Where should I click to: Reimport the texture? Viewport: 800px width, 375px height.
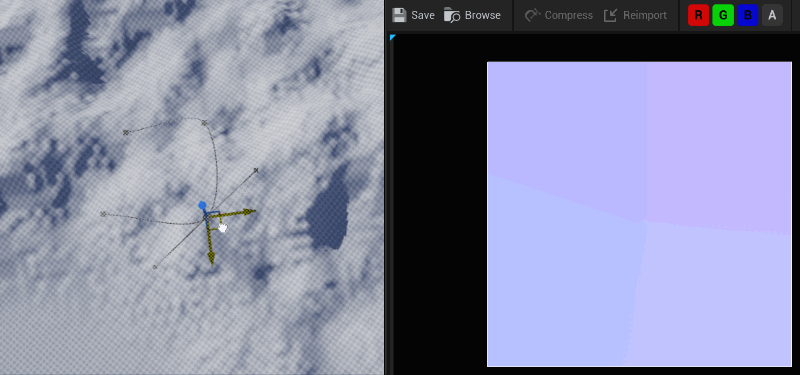[635, 15]
